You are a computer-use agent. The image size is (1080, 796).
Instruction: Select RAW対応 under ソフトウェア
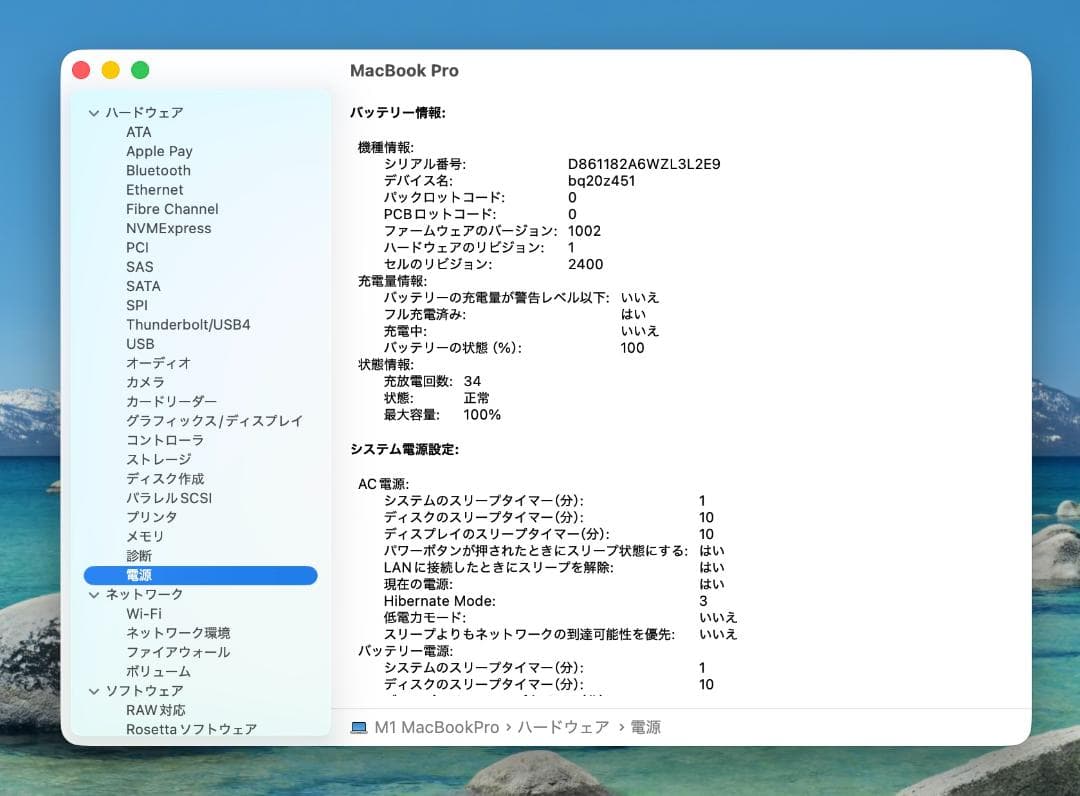(156, 711)
